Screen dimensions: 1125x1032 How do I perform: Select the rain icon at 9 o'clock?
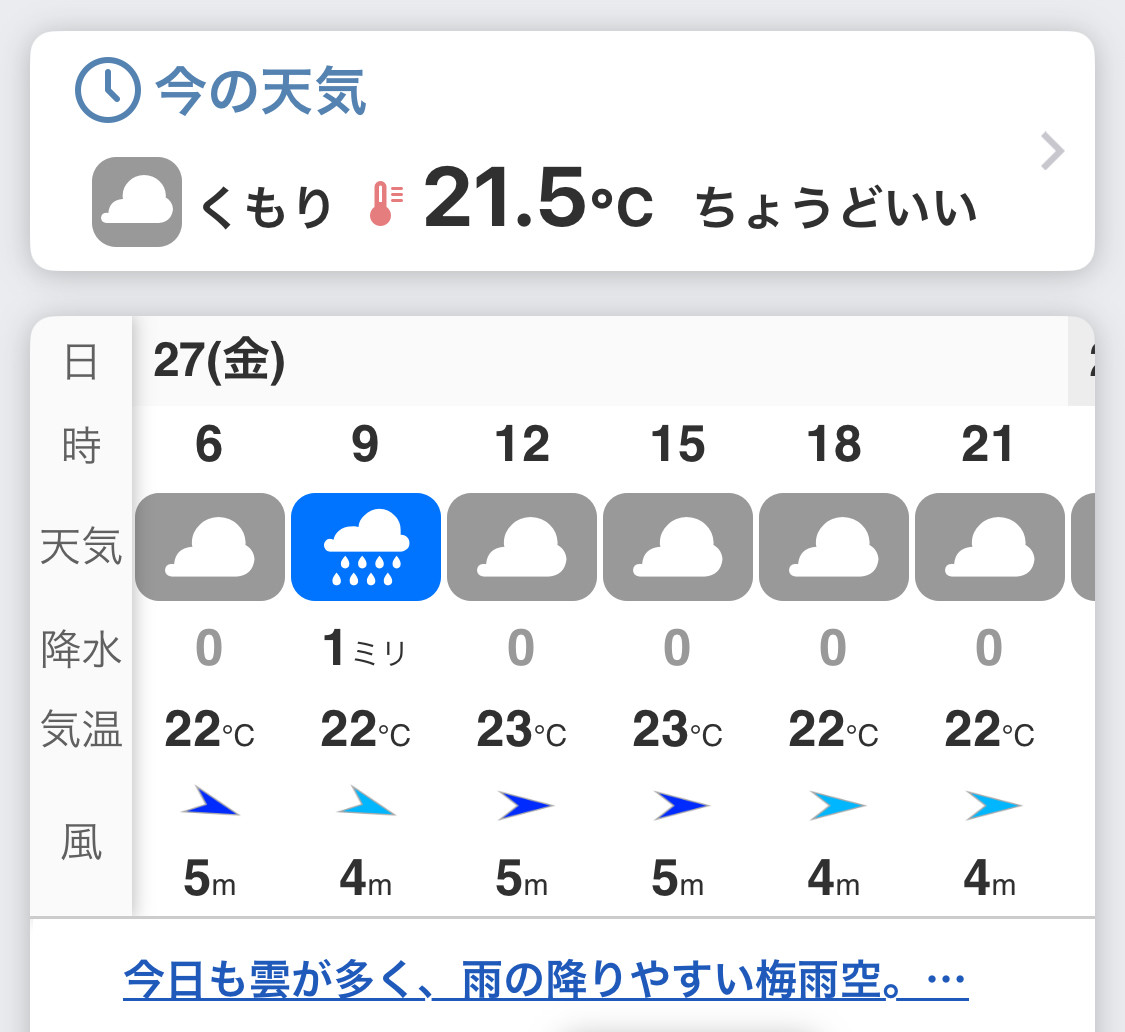pos(366,547)
